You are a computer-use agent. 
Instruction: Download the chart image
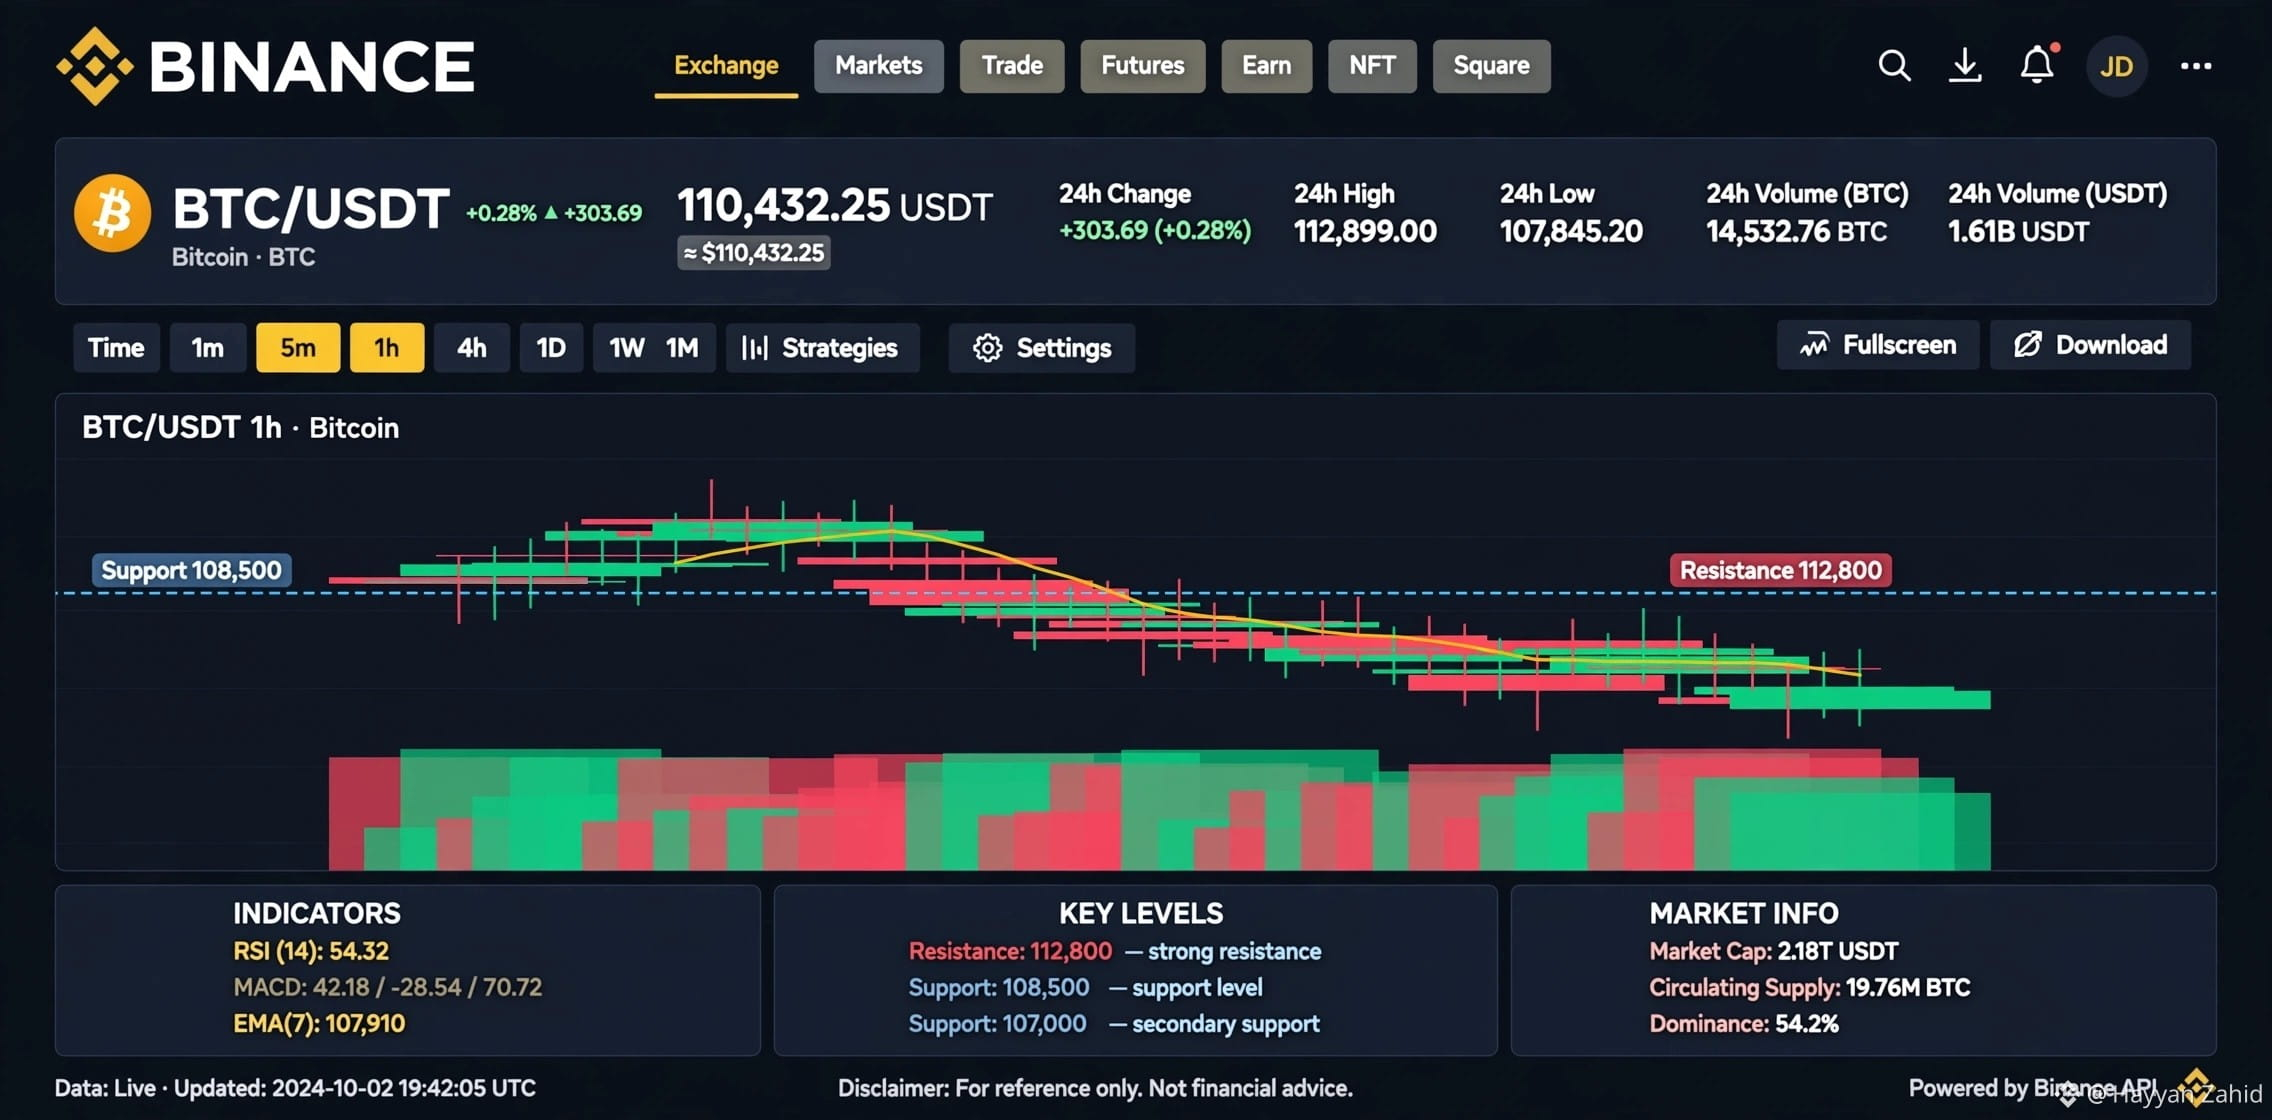2090,345
